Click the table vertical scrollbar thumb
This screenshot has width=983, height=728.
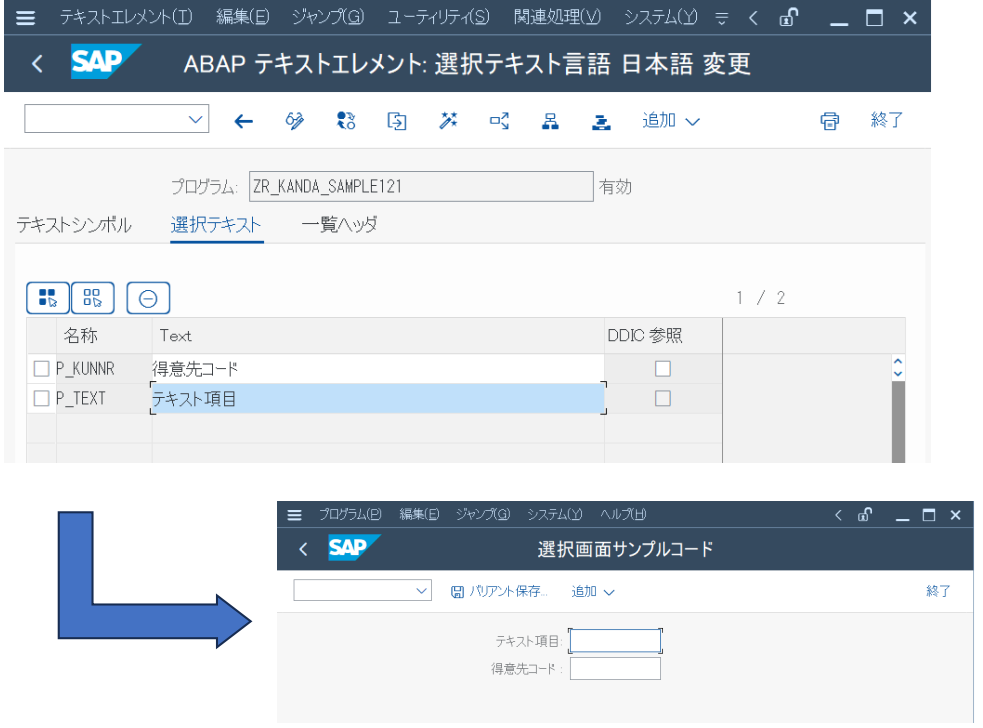coord(898,422)
